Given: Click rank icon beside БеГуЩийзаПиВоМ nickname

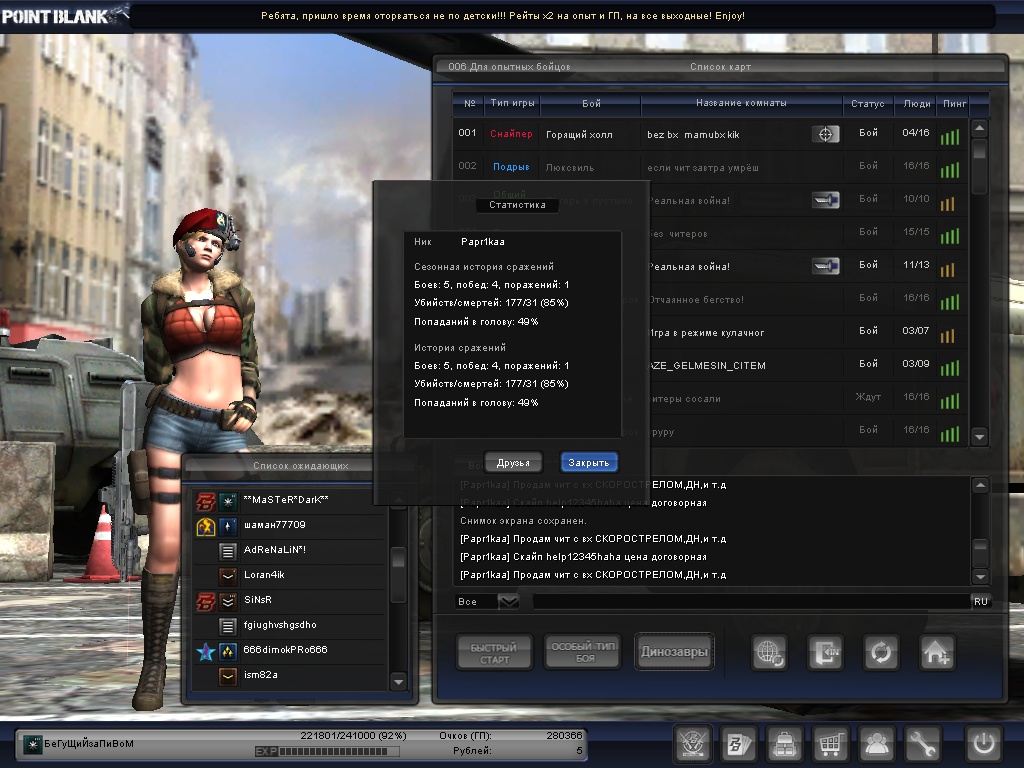Looking at the screenshot, I should (x=32, y=744).
